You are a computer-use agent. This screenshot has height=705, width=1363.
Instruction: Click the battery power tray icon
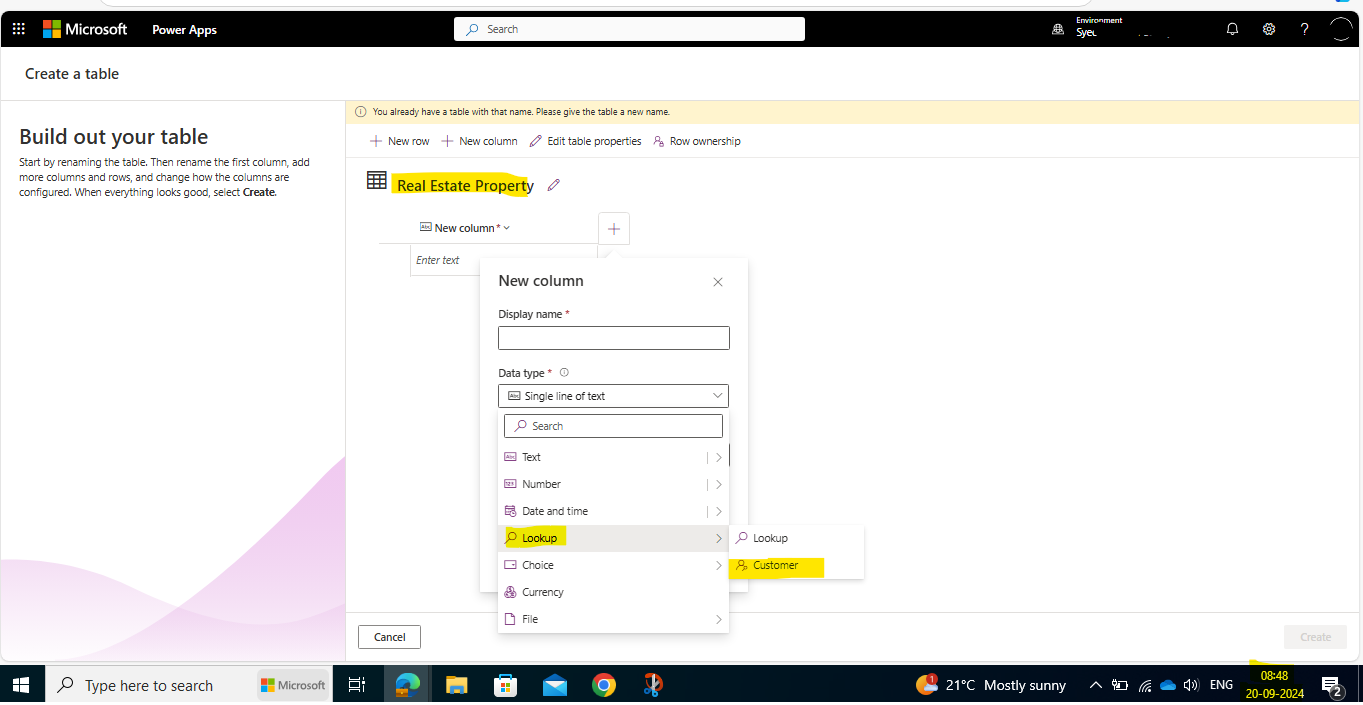point(1120,685)
